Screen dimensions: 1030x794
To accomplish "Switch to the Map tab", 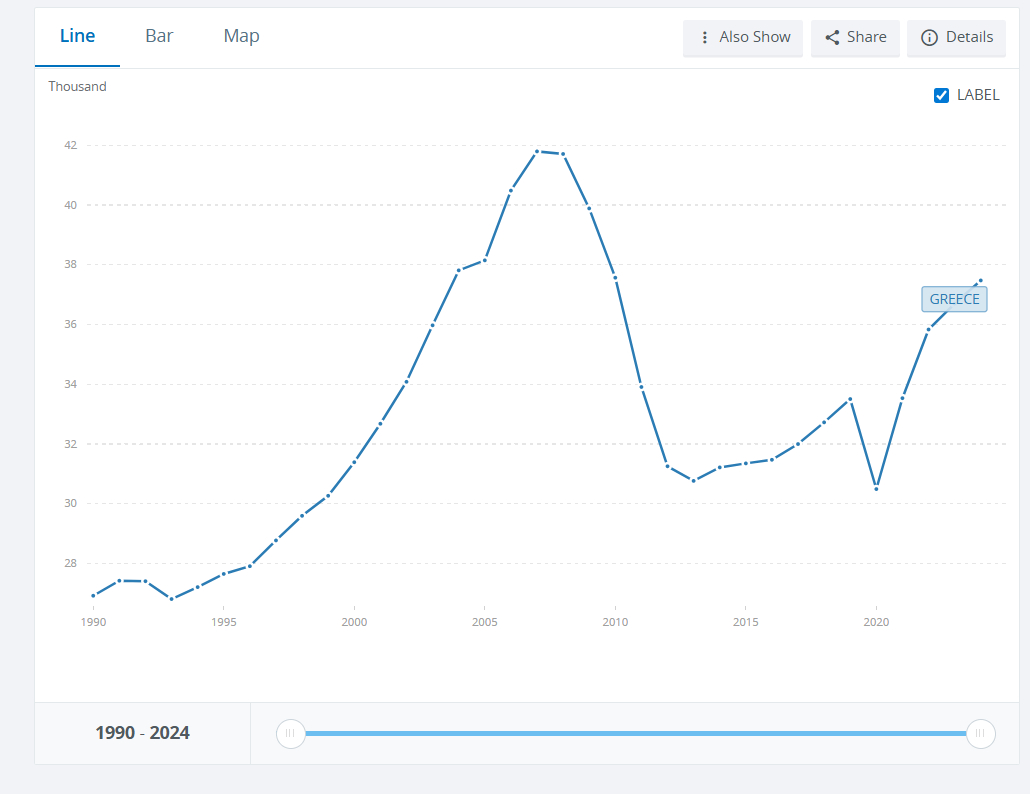I will 241,36.
